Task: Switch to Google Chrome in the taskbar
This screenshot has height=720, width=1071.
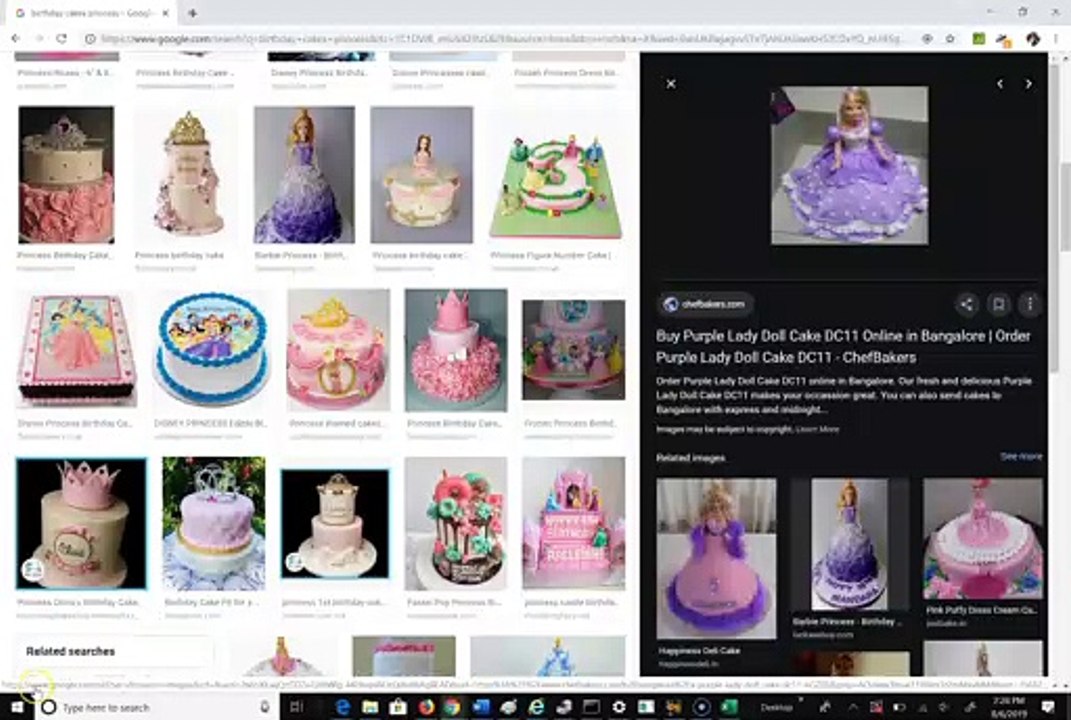Action: click(452, 707)
